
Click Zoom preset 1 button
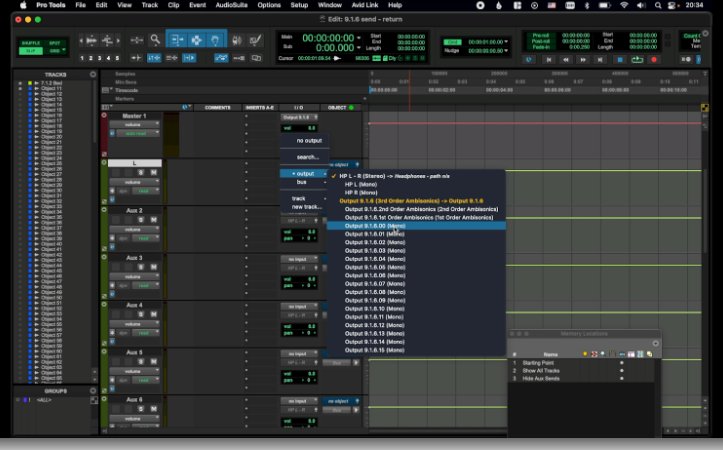pos(82,58)
